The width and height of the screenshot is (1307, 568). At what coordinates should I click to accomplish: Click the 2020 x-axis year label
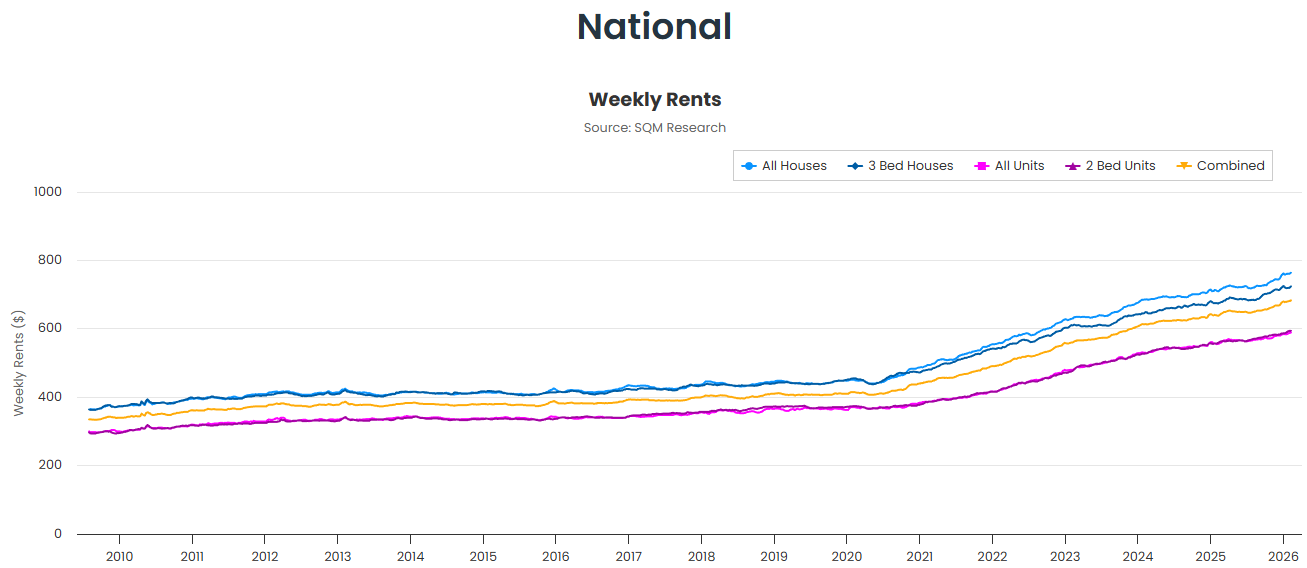pyautogui.click(x=847, y=556)
